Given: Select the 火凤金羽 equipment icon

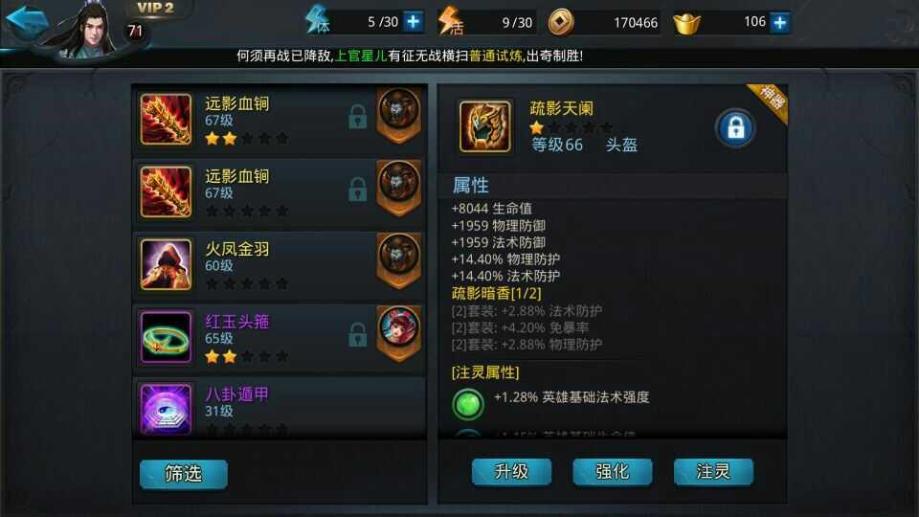Looking at the screenshot, I should [x=166, y=264].
